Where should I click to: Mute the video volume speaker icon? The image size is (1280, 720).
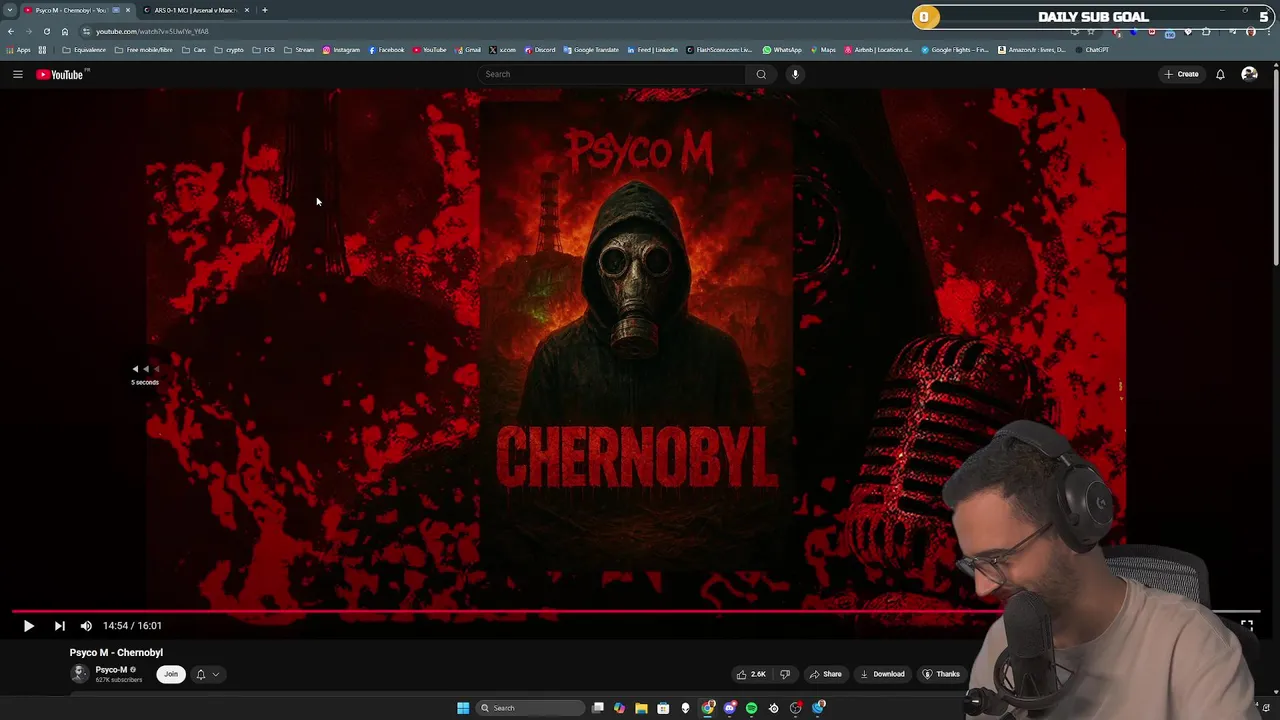(x=86, y=626)
